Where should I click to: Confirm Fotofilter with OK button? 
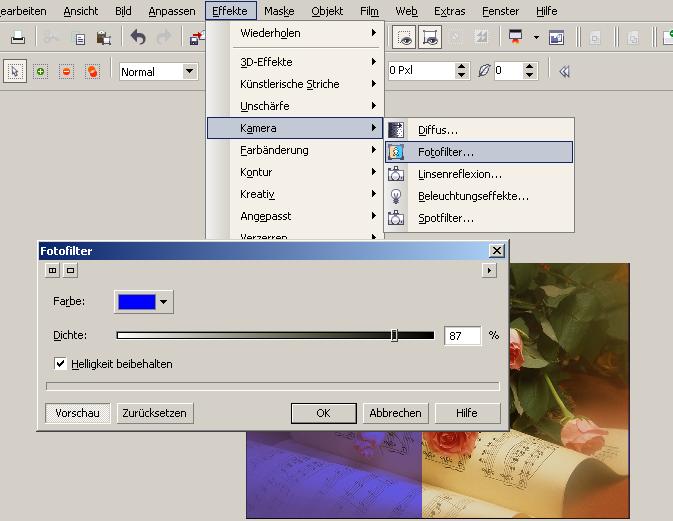(324, 413)
